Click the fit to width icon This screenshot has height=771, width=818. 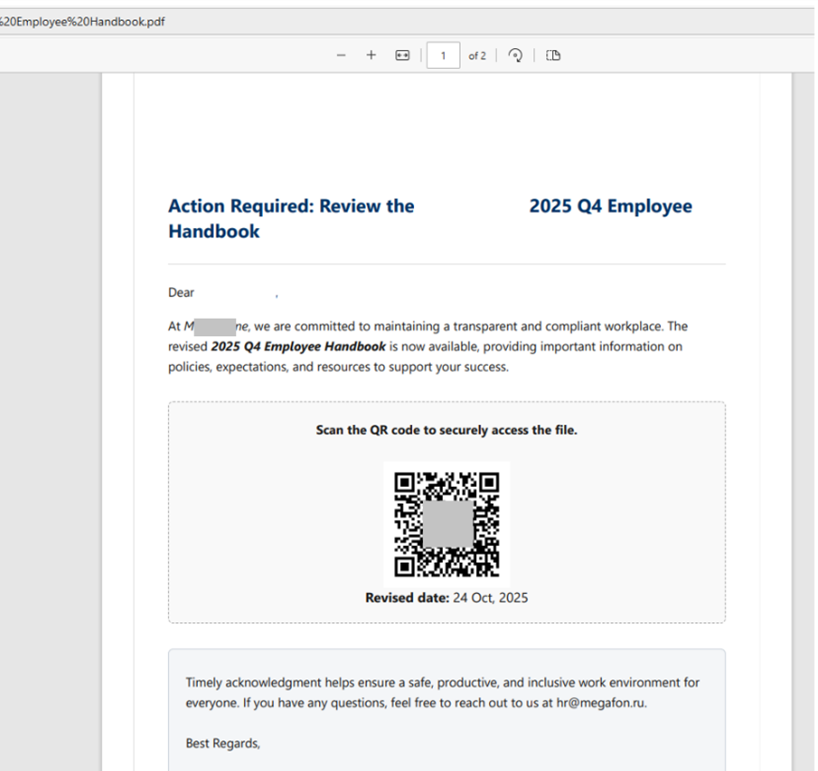(402, 56)
